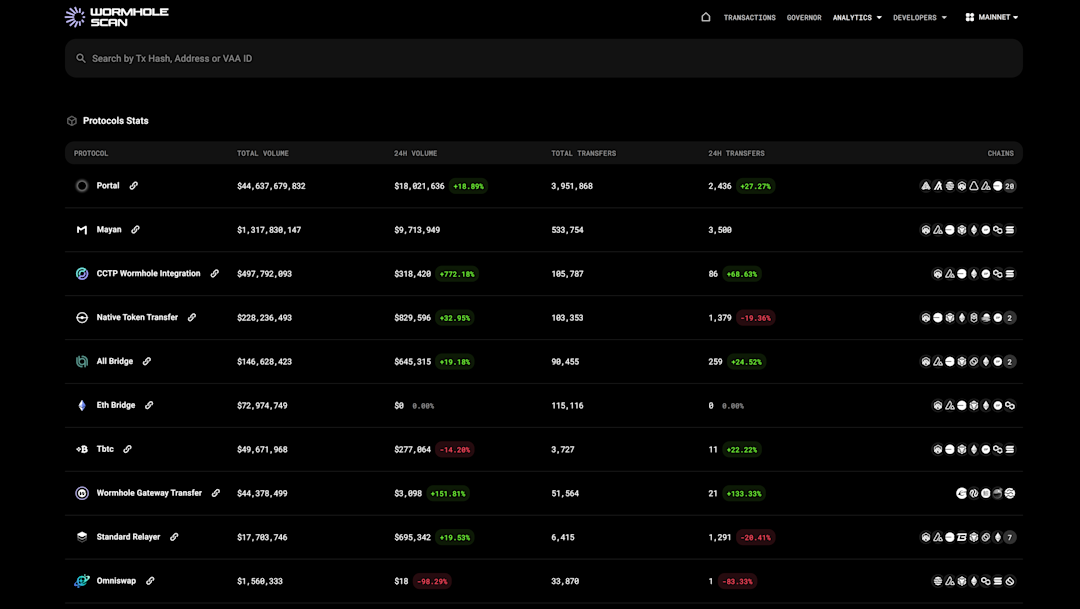
Task: Click Mayan total volume $1,317,830,147
Action: coord(269,230)
